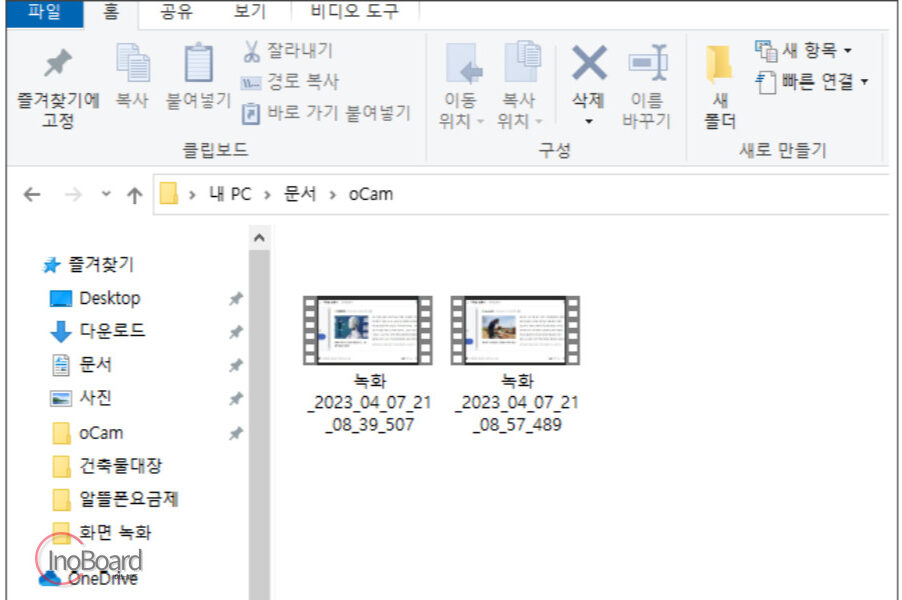Open the New item (새 항목) dropdown

803,51
